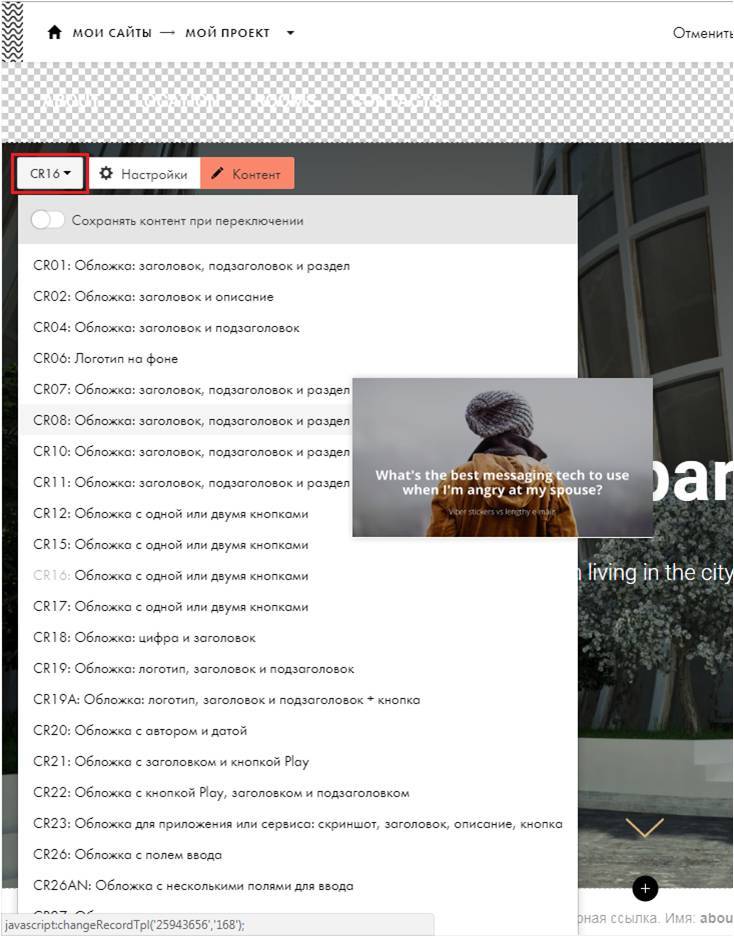The height and width of the screenshot is (937, 734).
Task: Select CR26: Обложка с полем ввода
Action: click(x=127, y=855)
